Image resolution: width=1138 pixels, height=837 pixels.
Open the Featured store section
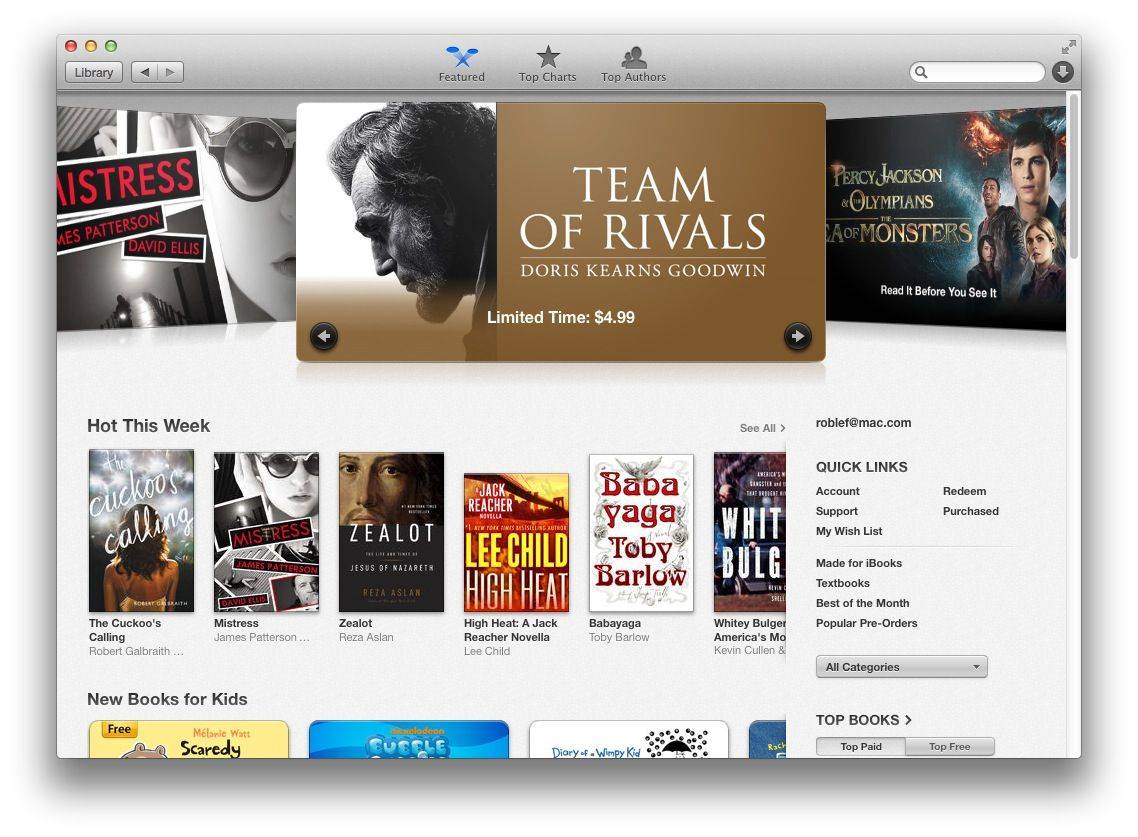pyautogui.click(x=461, y=64)
